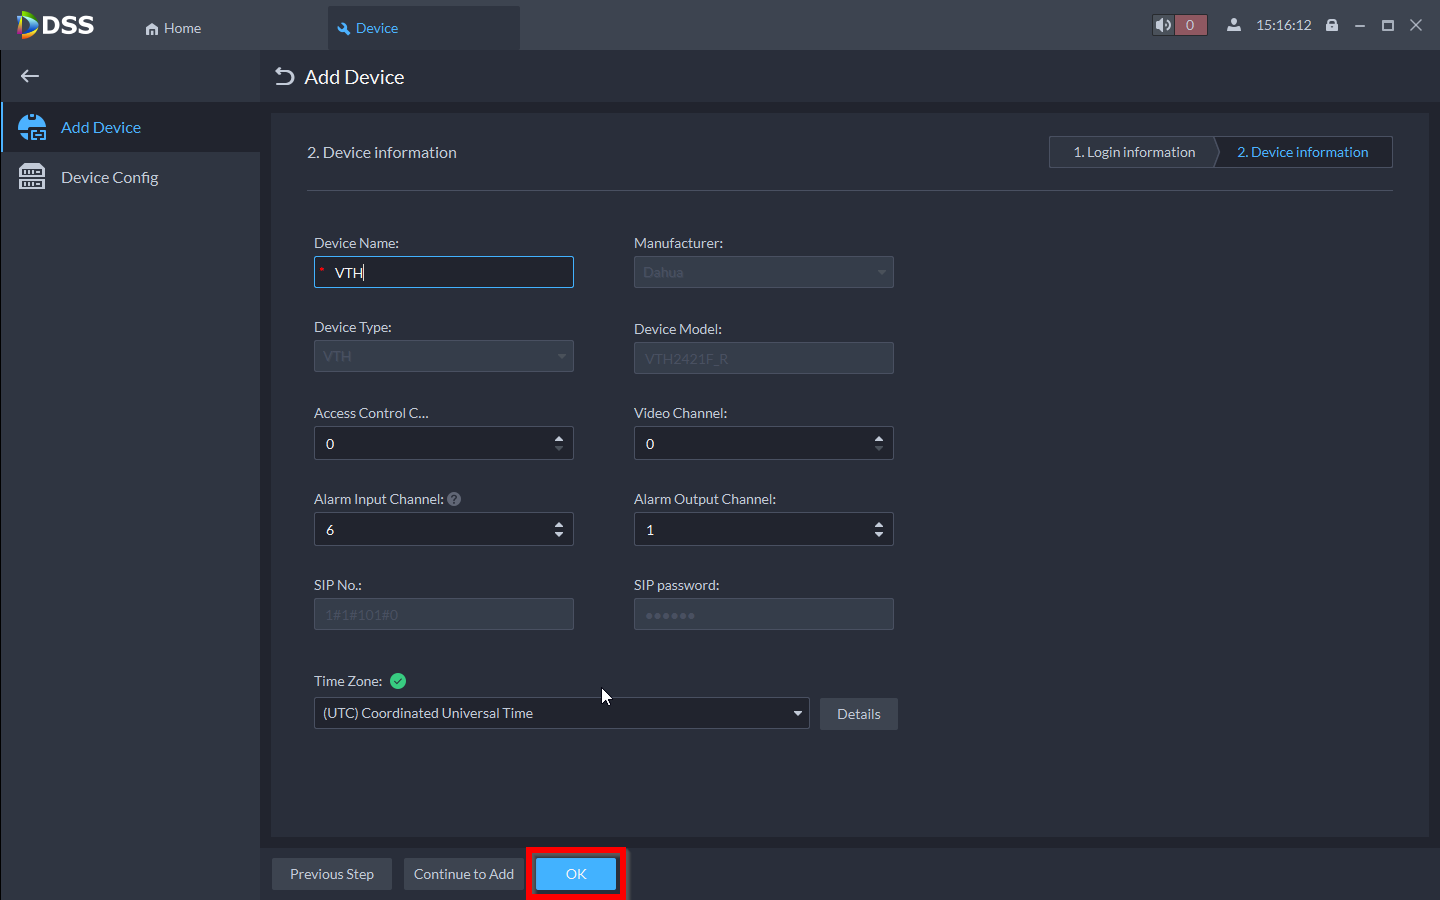Go to the Home tab
Image resolution: width=1440 pixels, height=900 pixels.
coord(173,28)
